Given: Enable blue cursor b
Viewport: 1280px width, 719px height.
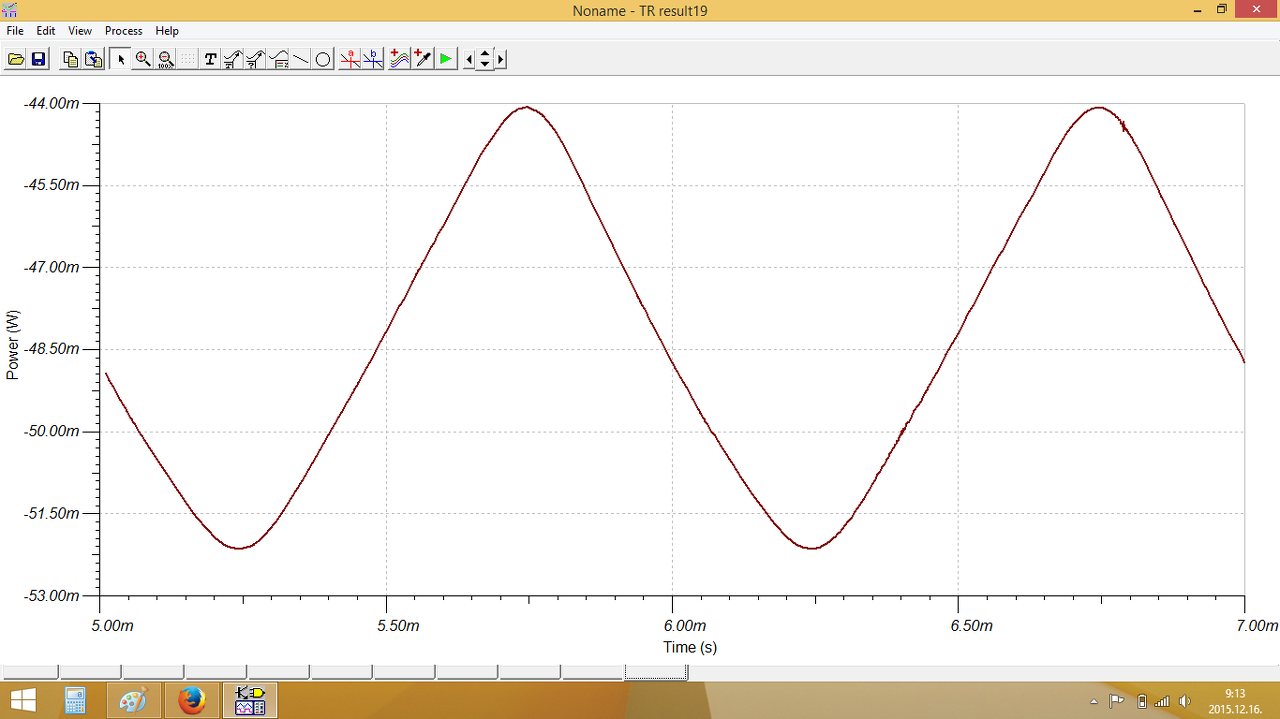Looking at the screenshot, I should tap(373, 59).
